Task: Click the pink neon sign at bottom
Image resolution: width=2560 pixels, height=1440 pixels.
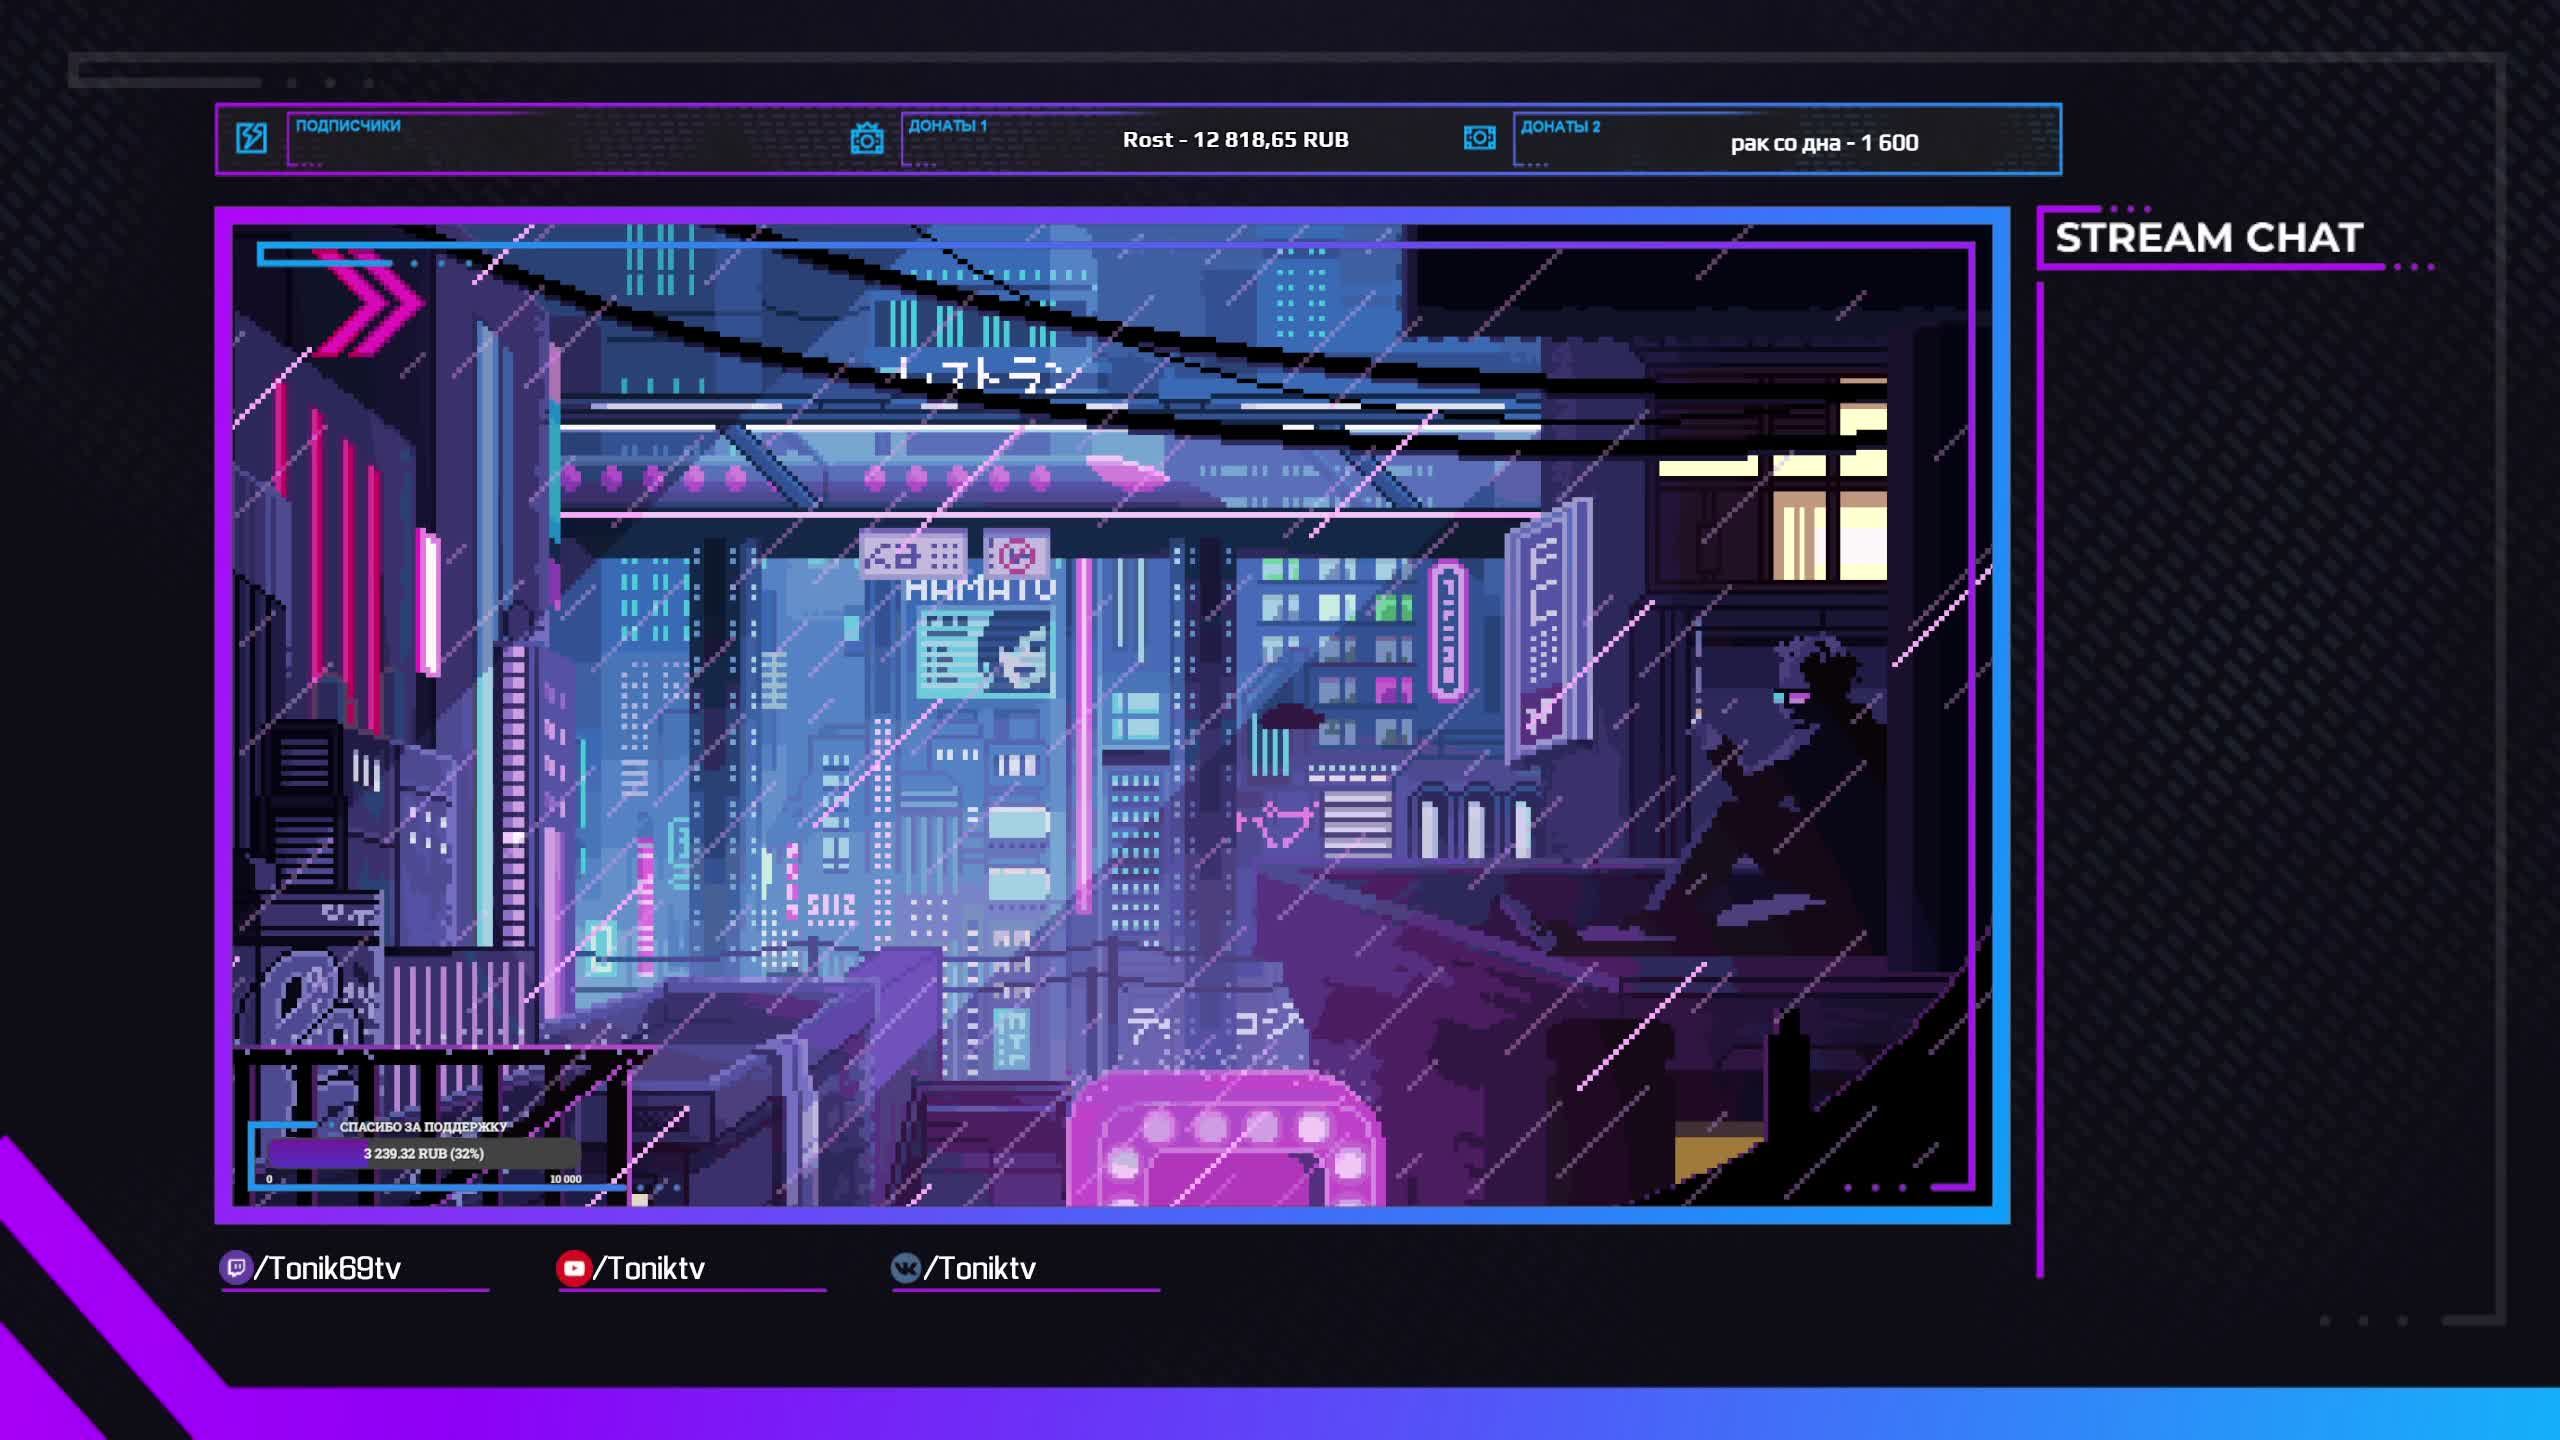Action: (1225, 1140)
